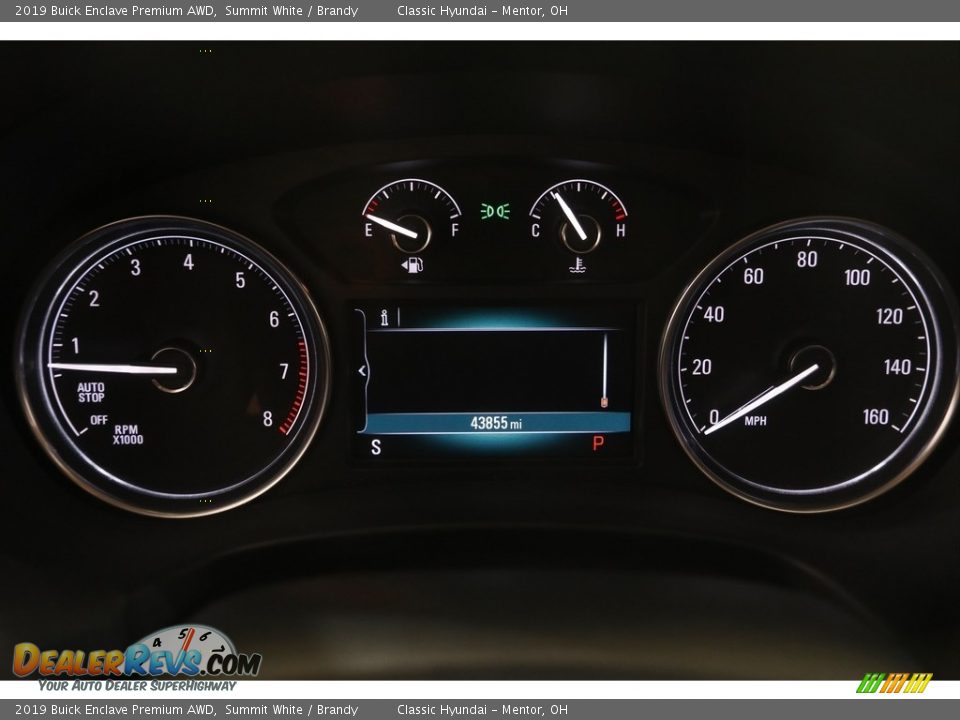Viewport: 960px width, 720px height.
Task: Click the red P gear indicator
Action: (x=598, y=443)
